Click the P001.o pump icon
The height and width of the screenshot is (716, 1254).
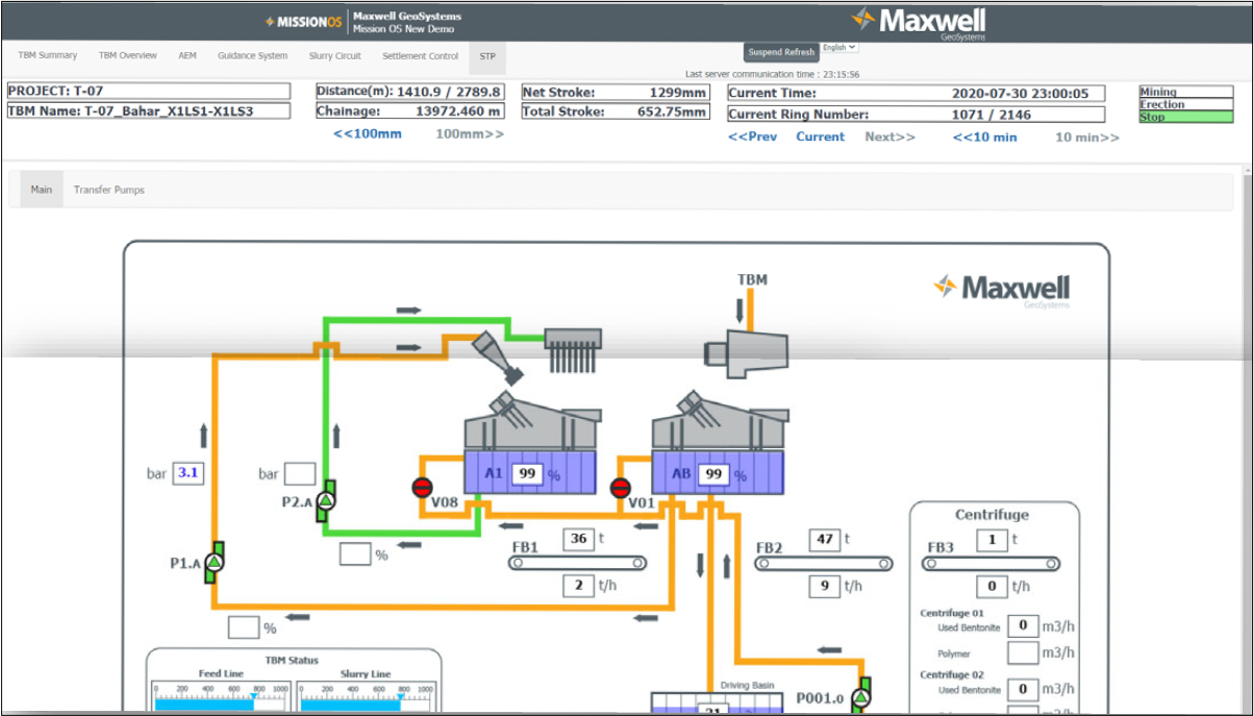tap(861, 697)
